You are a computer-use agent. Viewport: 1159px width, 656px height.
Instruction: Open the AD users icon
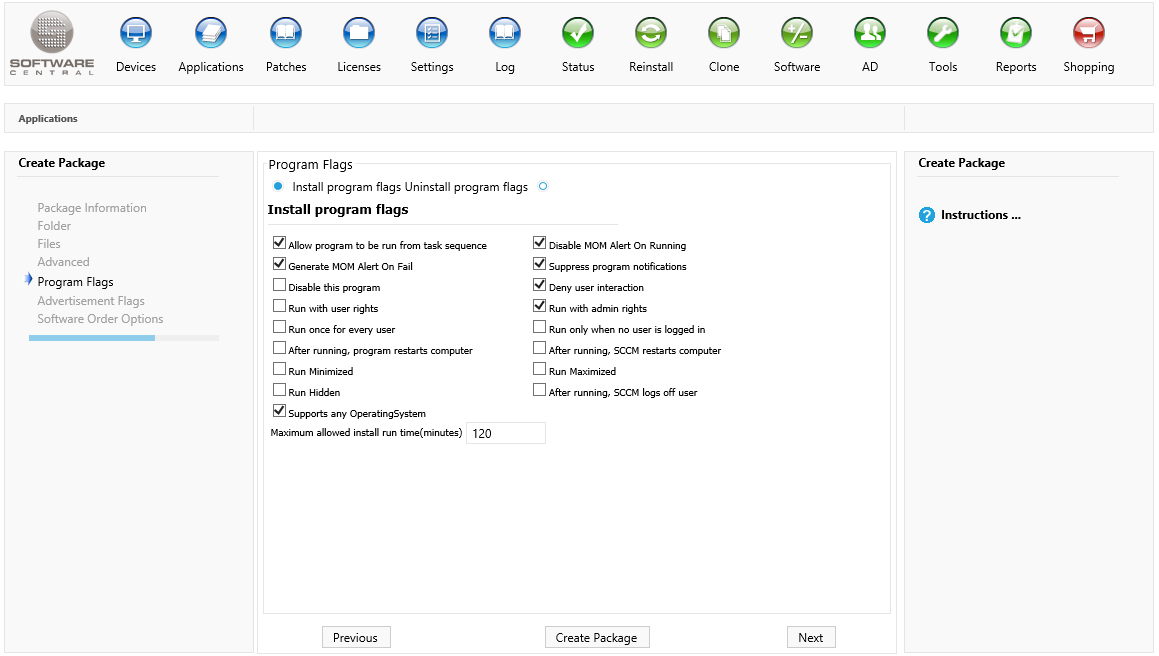coord(870,33)
